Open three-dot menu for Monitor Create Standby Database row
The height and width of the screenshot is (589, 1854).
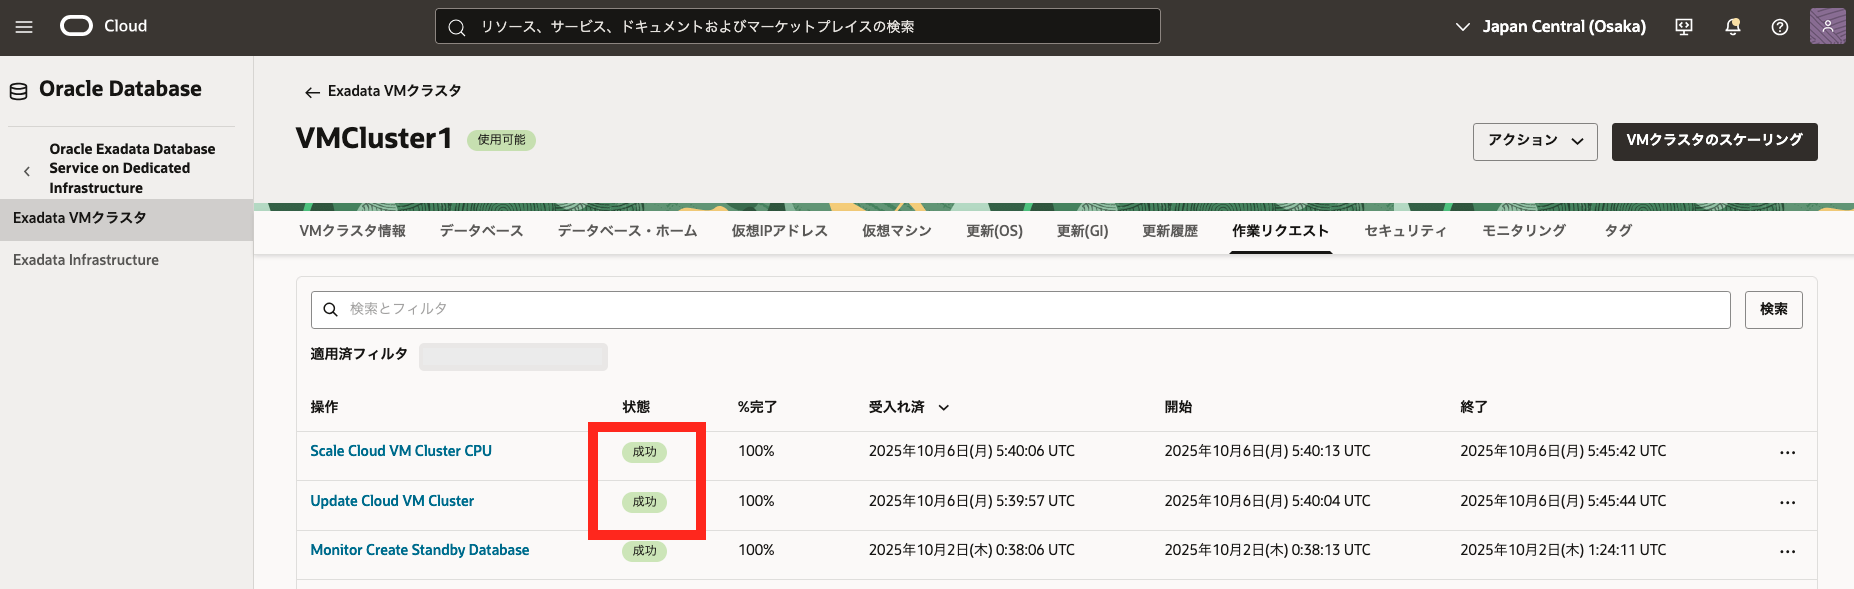coord(1787,552)
